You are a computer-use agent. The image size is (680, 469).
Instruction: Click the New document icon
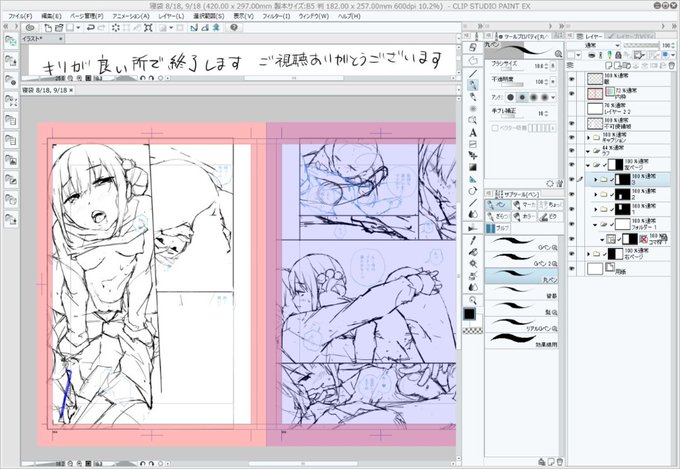(x=48, y=28)
